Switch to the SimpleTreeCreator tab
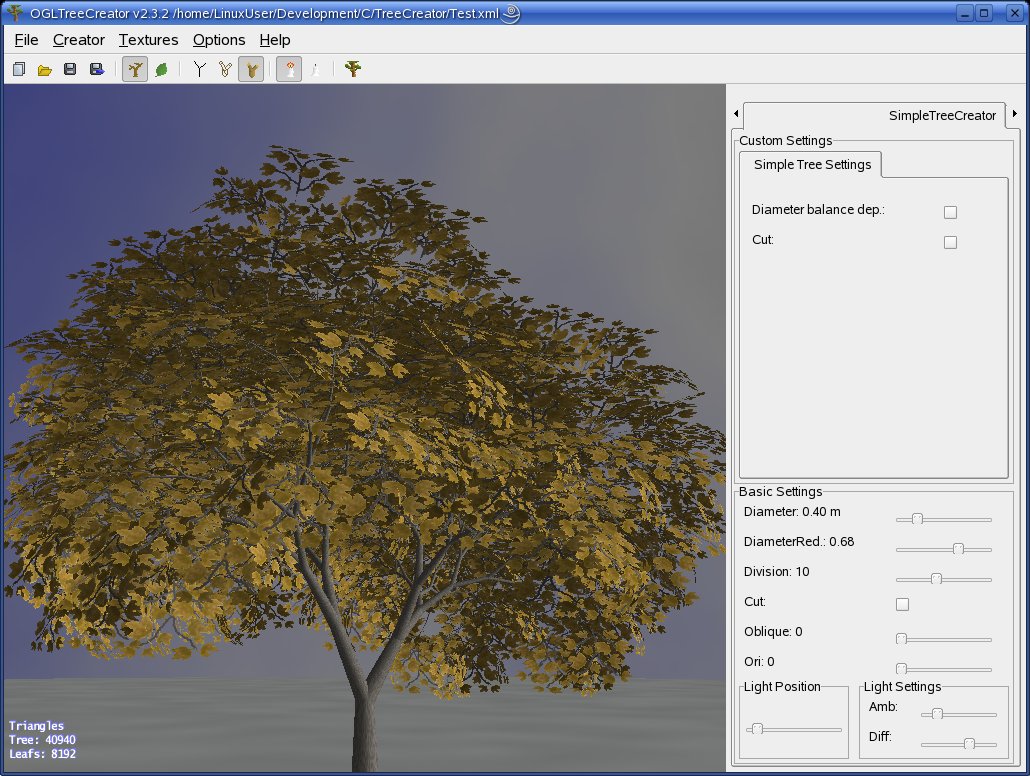 coord(941,116)
